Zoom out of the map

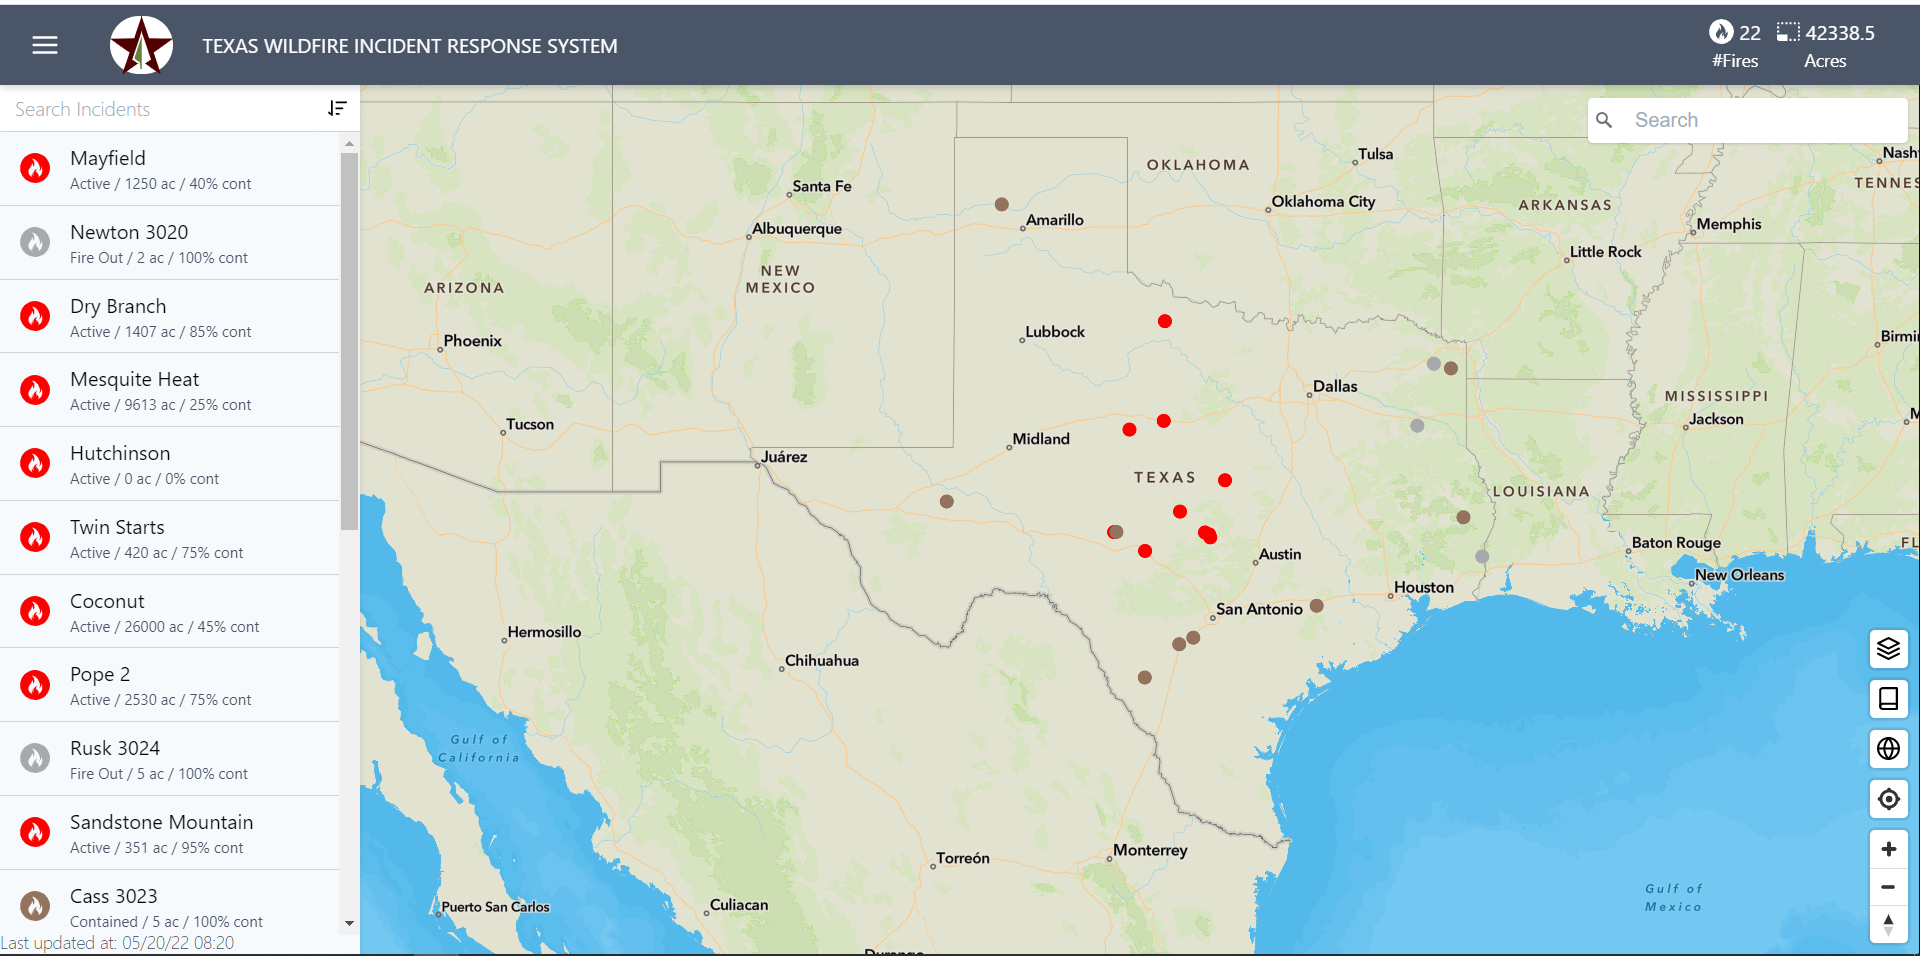[1888, 887]
